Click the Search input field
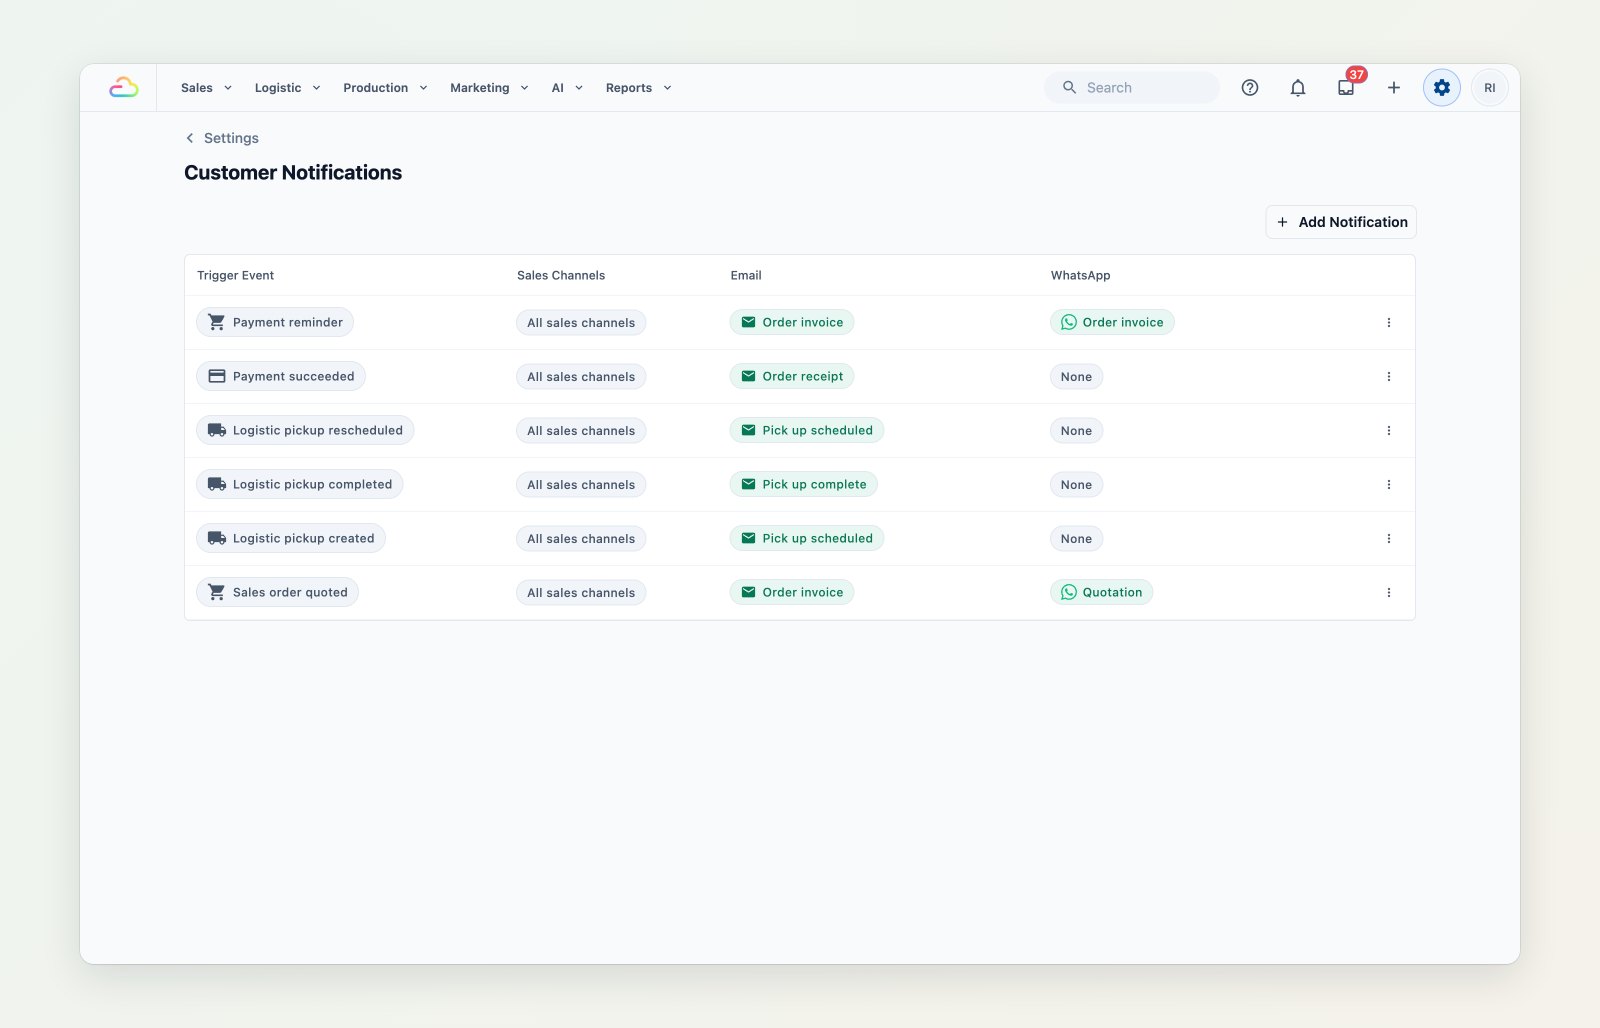Image resolution: width=1600 pixels, height=1028 pixels. tap(1132, 88)
